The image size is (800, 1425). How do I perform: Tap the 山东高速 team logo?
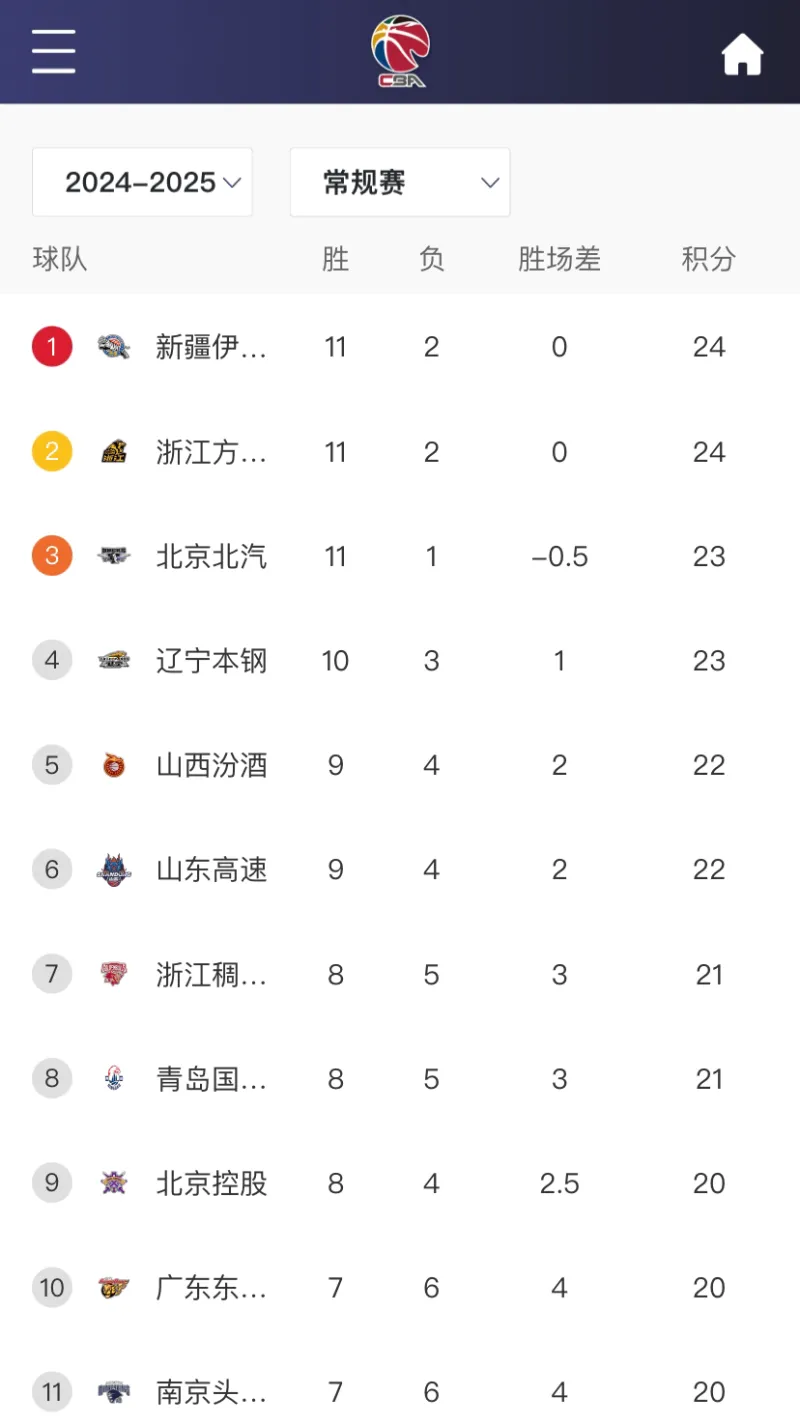click(x=113, y=870)
